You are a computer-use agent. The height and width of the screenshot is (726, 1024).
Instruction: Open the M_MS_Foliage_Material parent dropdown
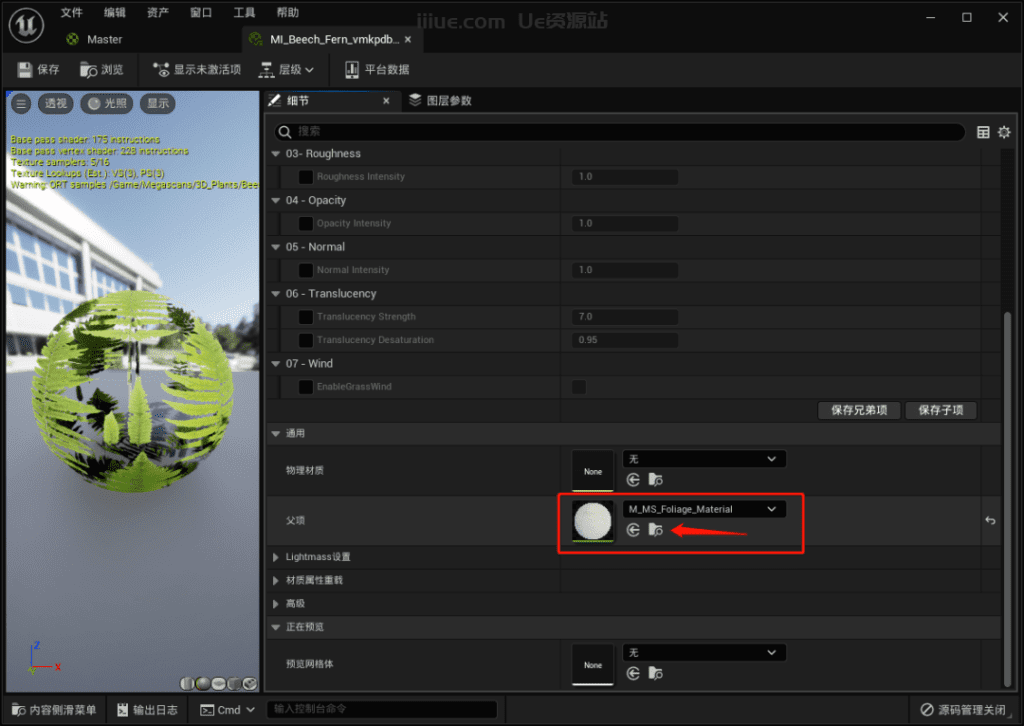[703, 508]
